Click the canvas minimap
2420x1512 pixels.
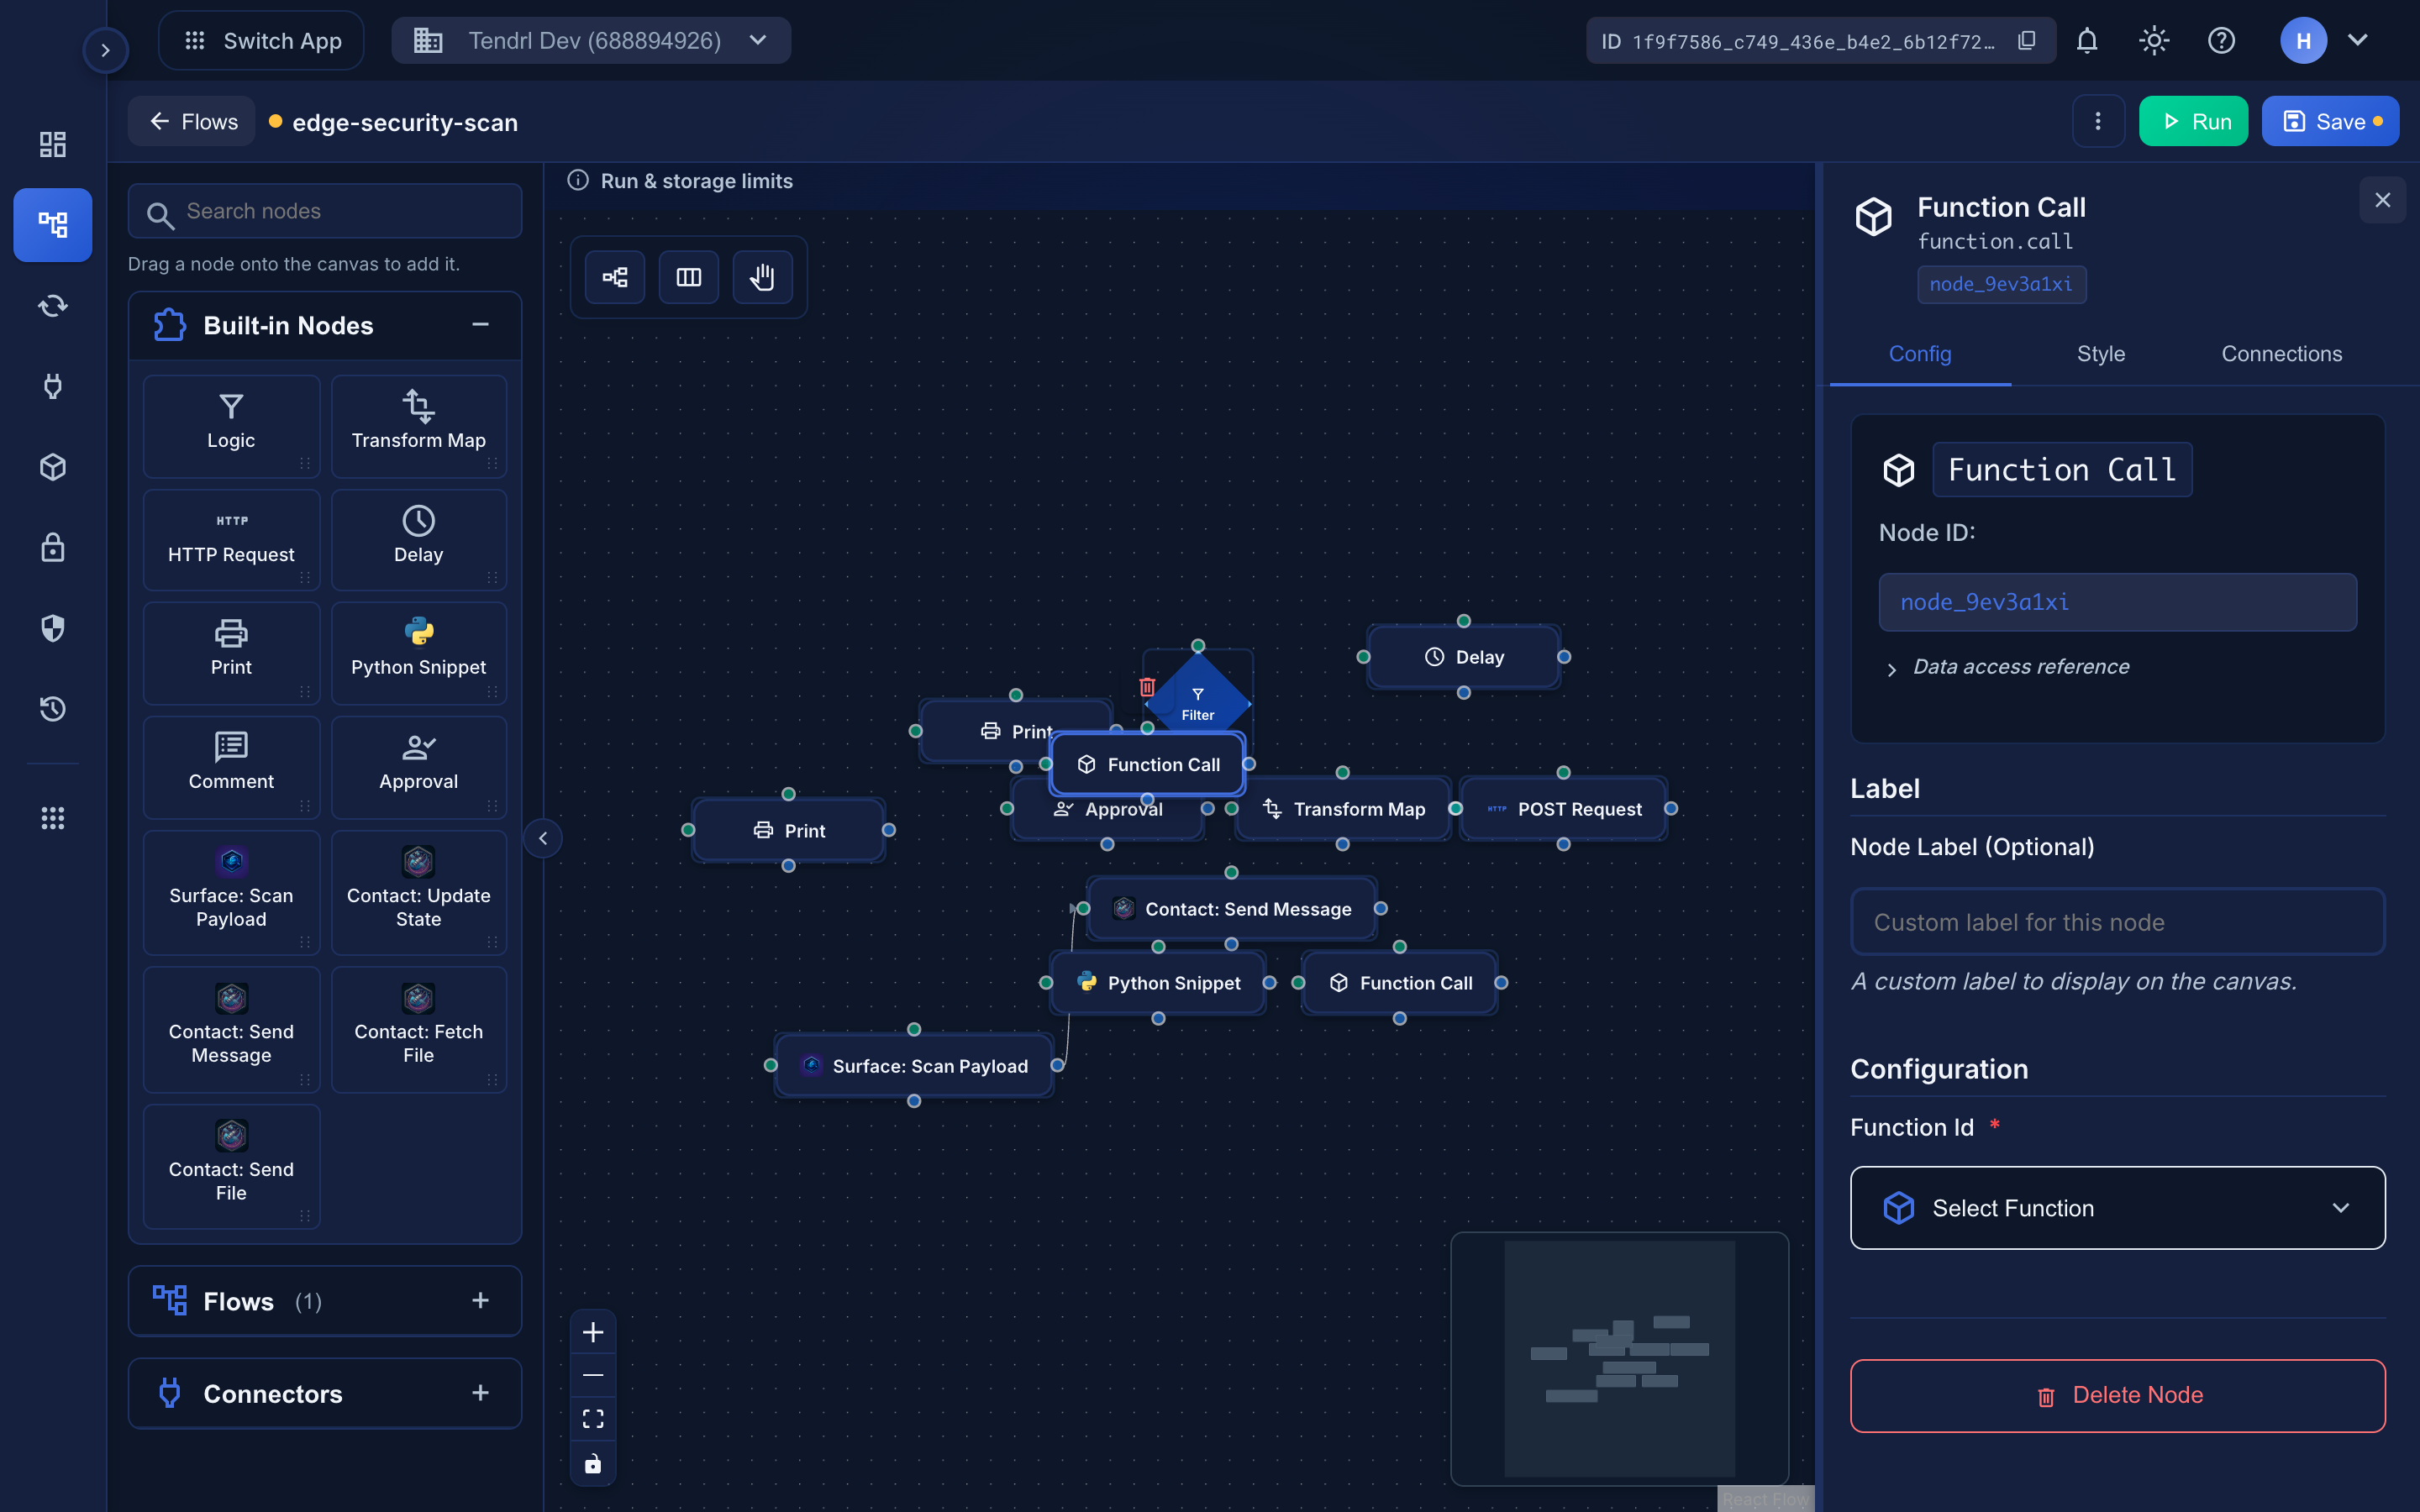click(x=1620, y=1358)
